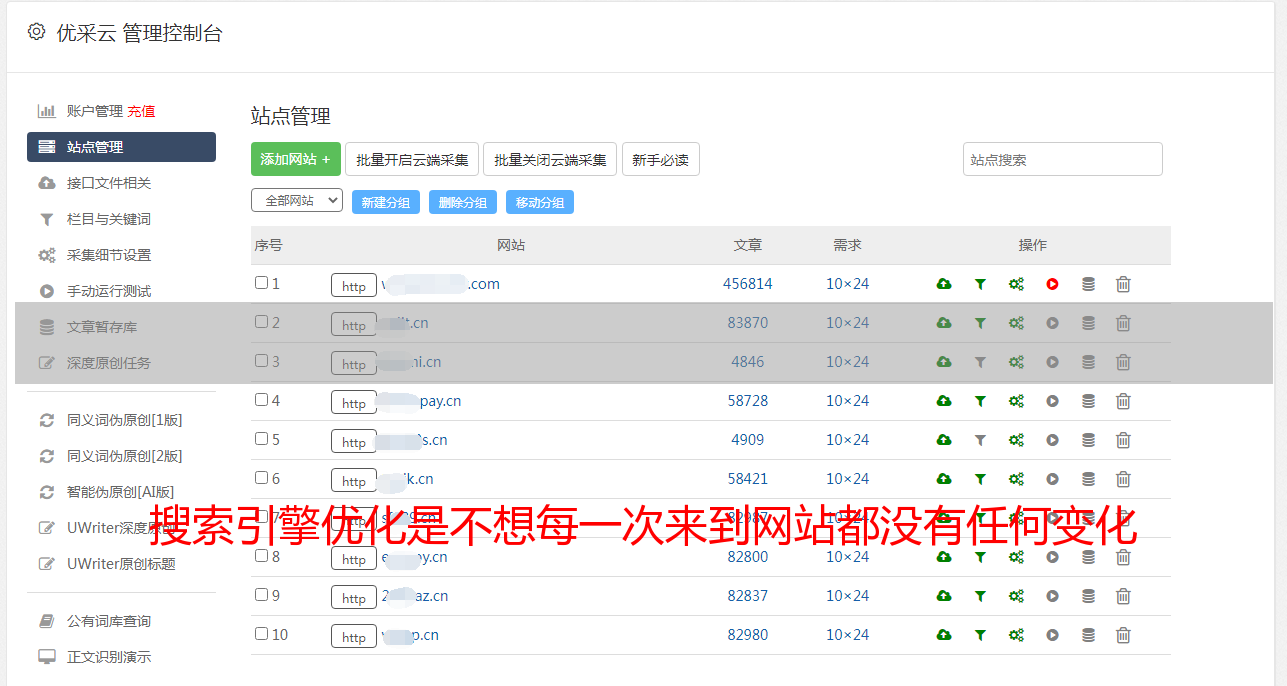Click the 删除分组 button

pyautogui.click(x=463, y=202)
